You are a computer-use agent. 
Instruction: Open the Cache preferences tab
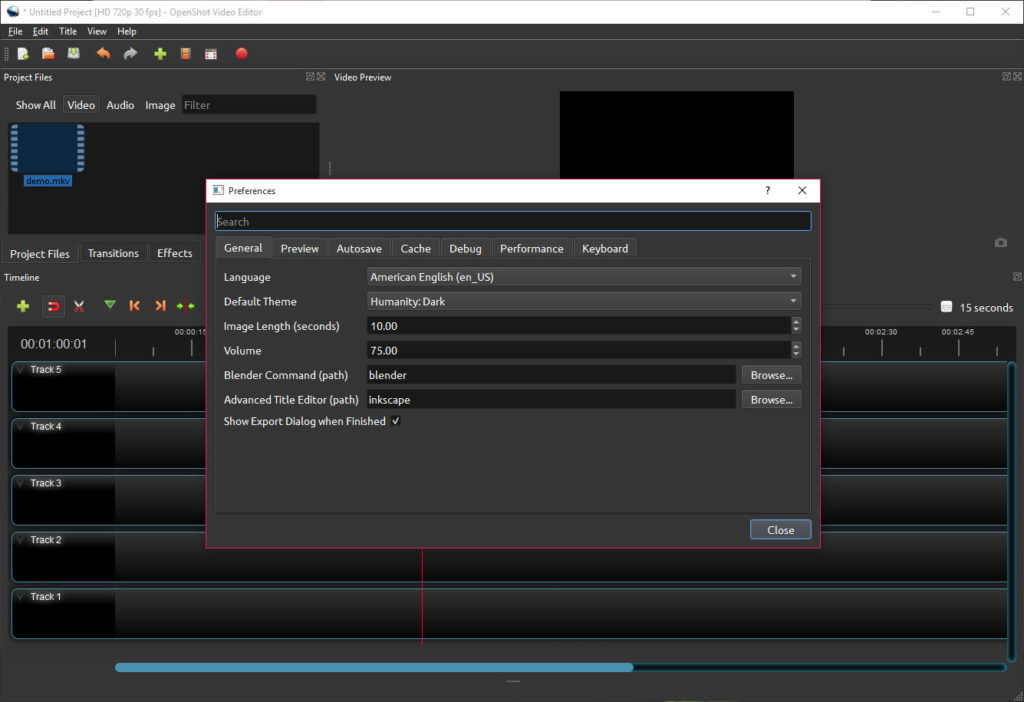[x=415, y=249]
